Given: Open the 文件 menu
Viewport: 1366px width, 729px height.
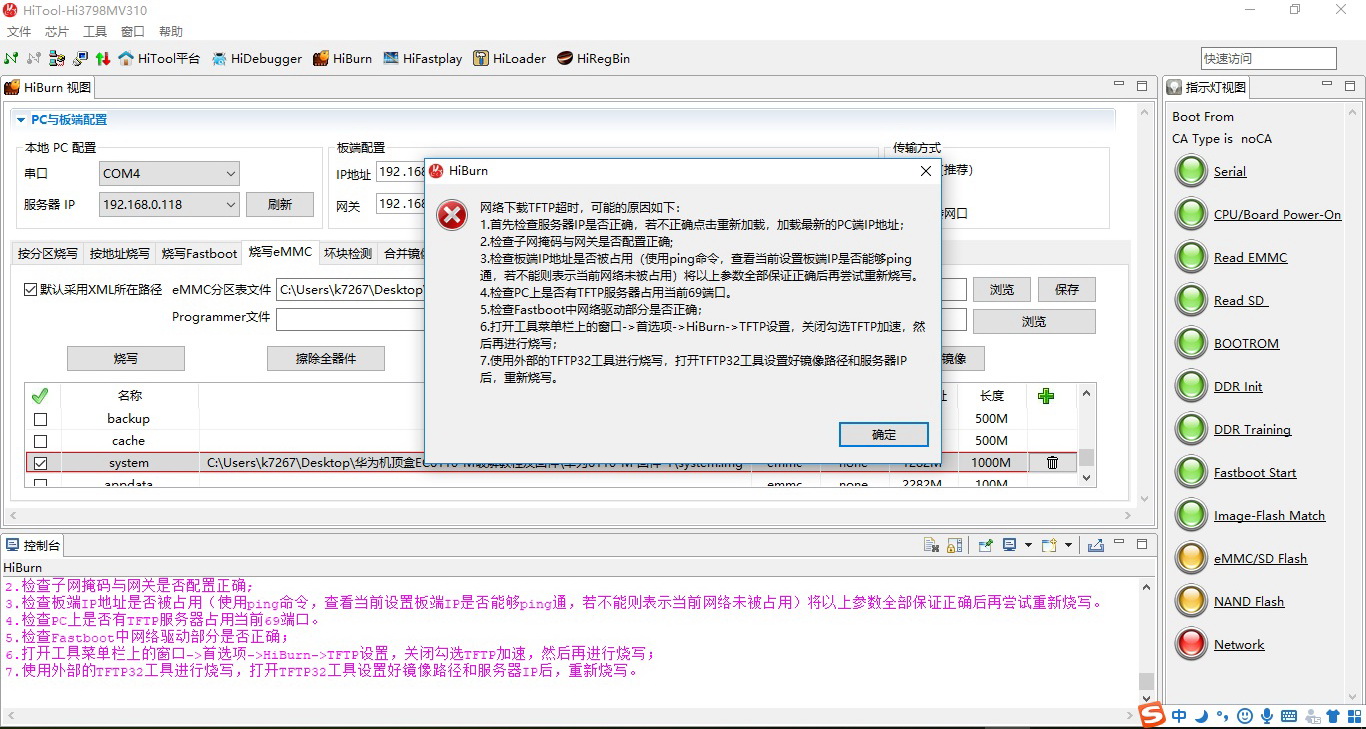Looking at the screenshot, I should tap(19, 32).
